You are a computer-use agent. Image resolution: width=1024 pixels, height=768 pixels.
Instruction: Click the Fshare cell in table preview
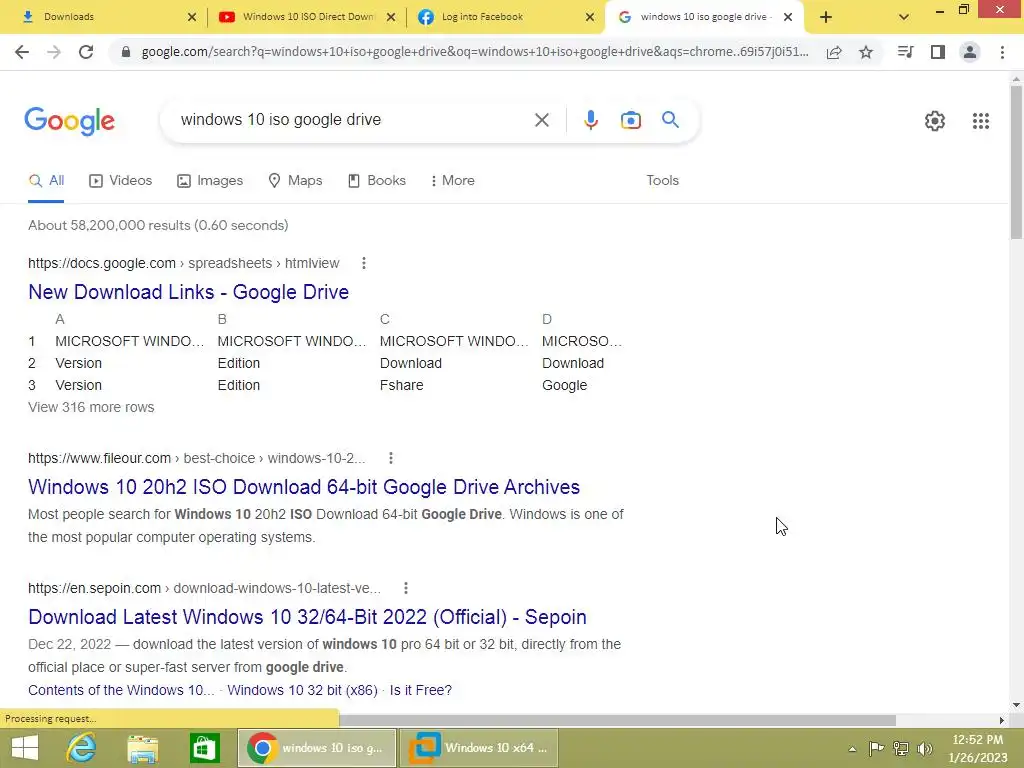coord(402,385)
